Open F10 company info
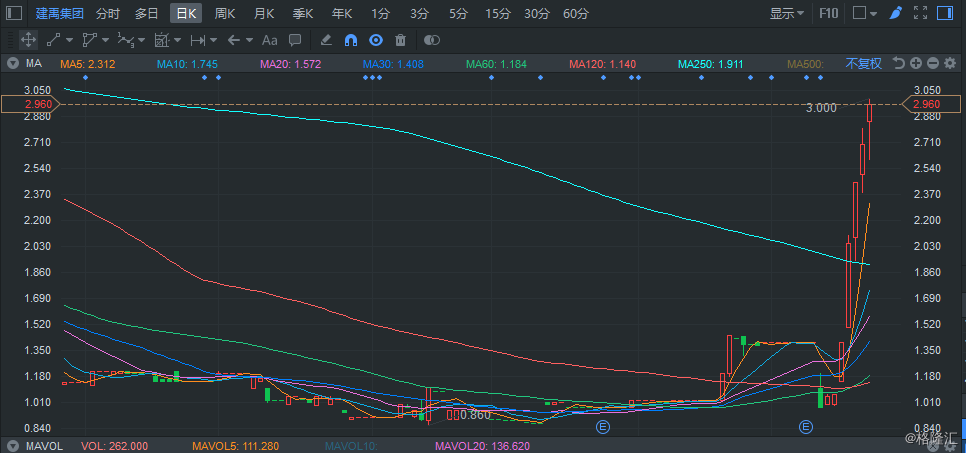 (828, 13)
